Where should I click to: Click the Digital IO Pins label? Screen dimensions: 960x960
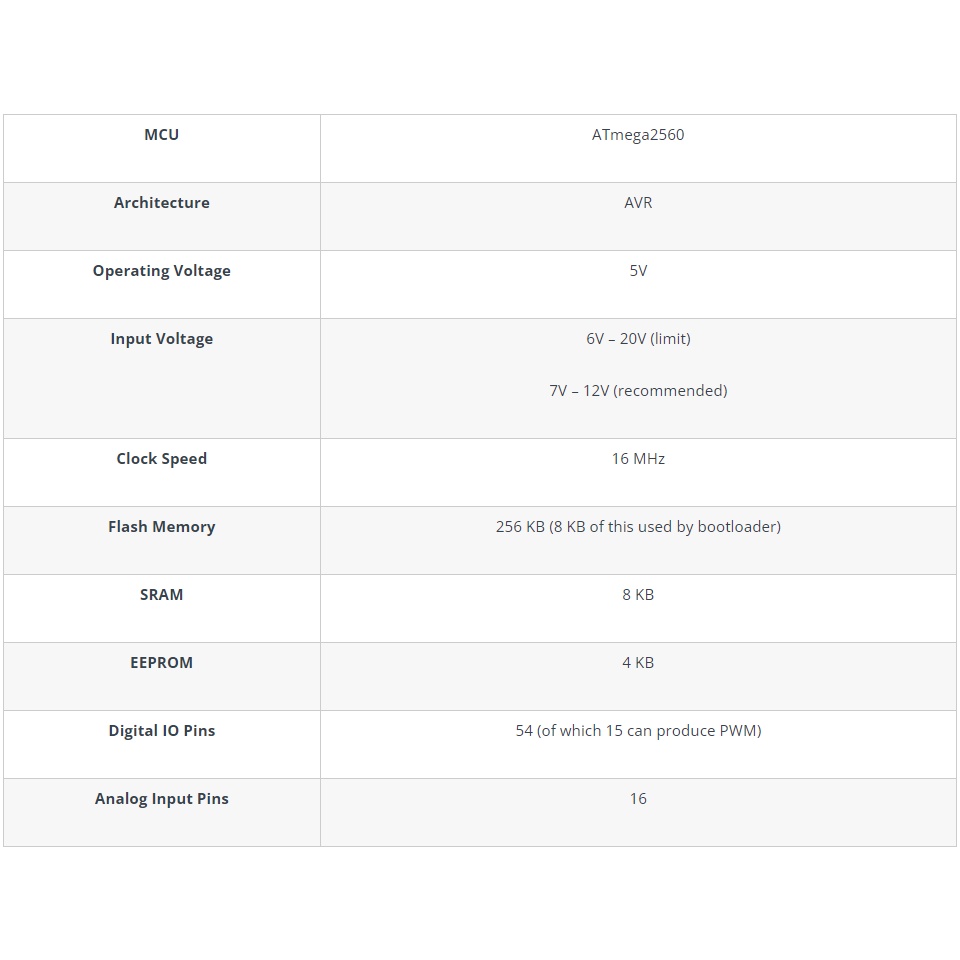tap(161, 731)
